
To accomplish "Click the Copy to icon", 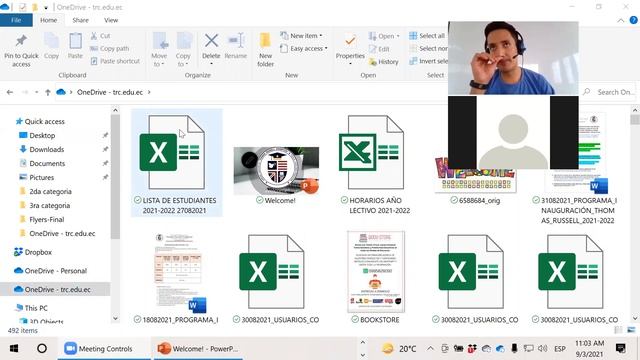I will (x=183, y=41).
